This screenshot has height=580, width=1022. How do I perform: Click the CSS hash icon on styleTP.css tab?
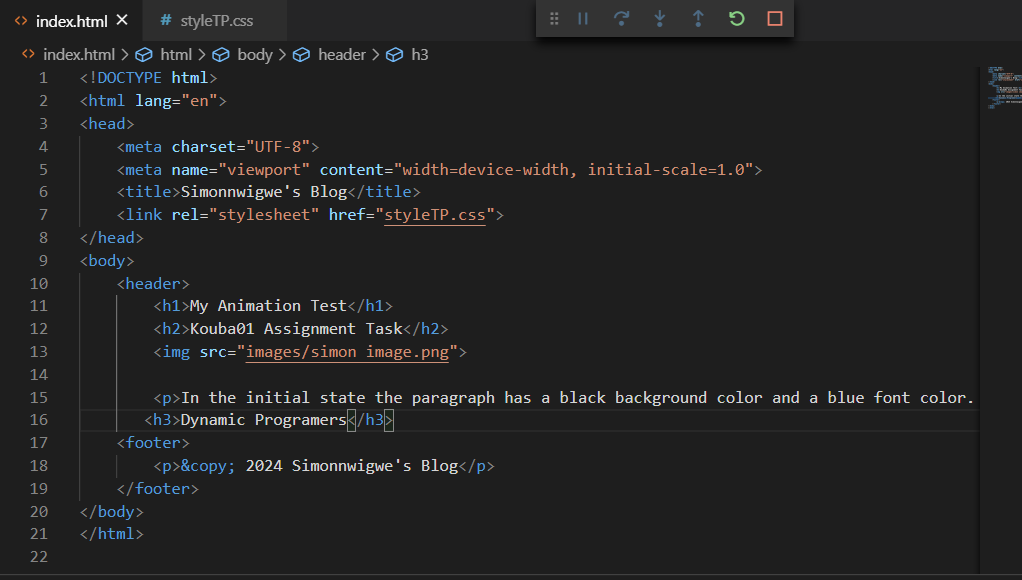[166, 20]
